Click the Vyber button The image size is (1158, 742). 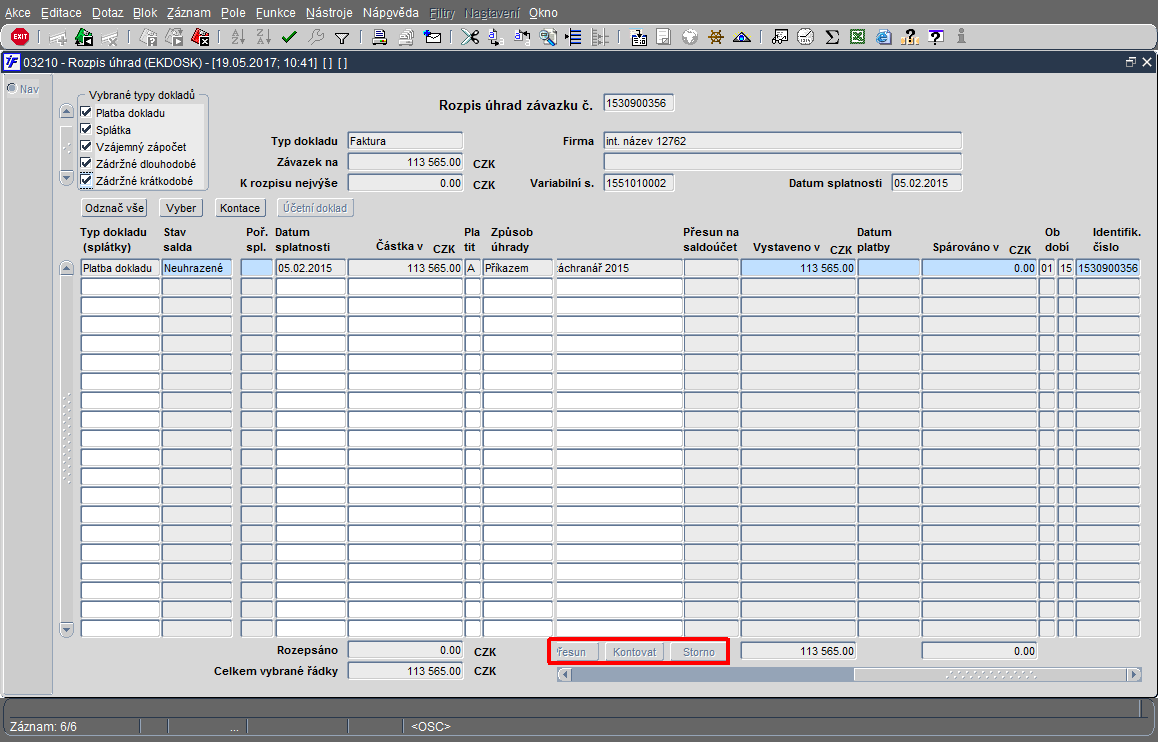[181, 208]
